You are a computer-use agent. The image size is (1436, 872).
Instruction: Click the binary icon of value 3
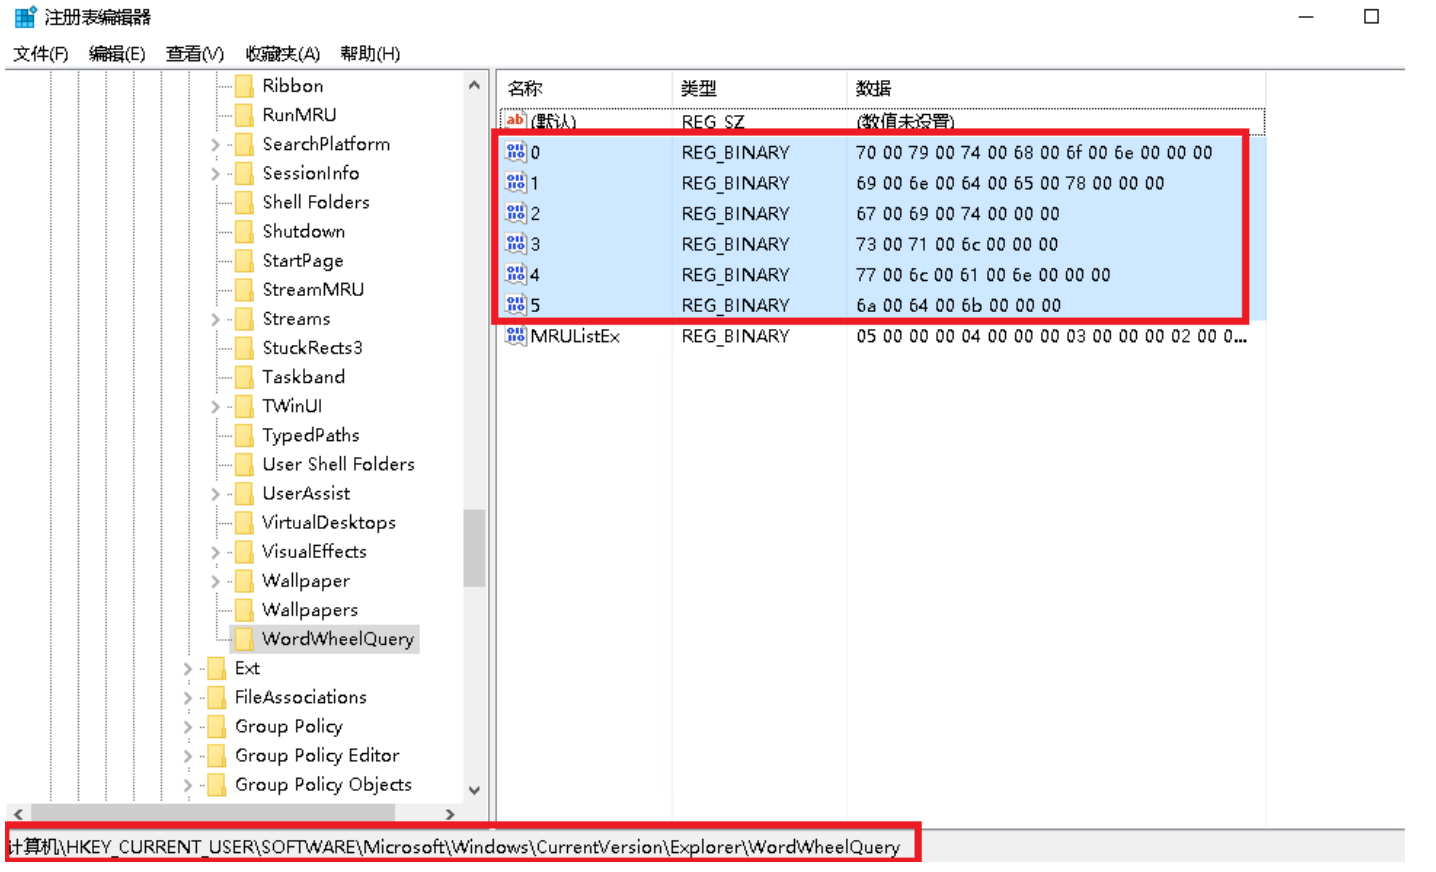click(515, 244)
